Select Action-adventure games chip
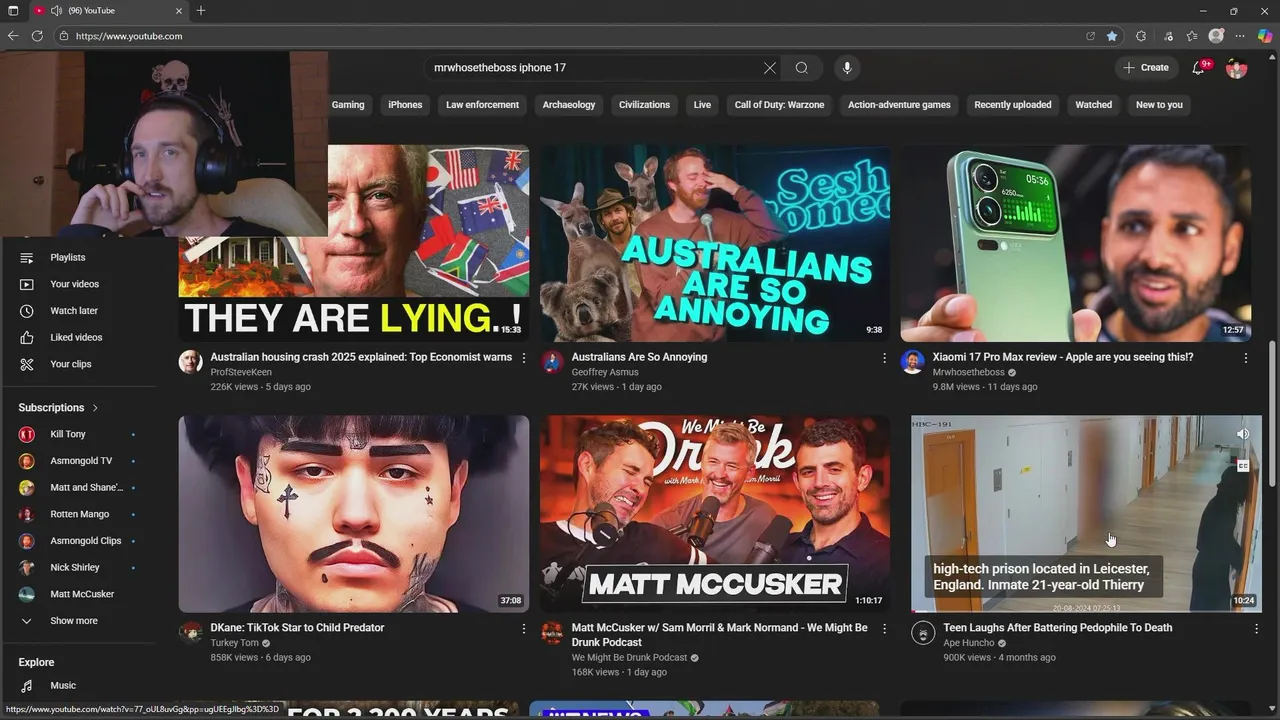The image size is (1280, 720). click(899, 105)
